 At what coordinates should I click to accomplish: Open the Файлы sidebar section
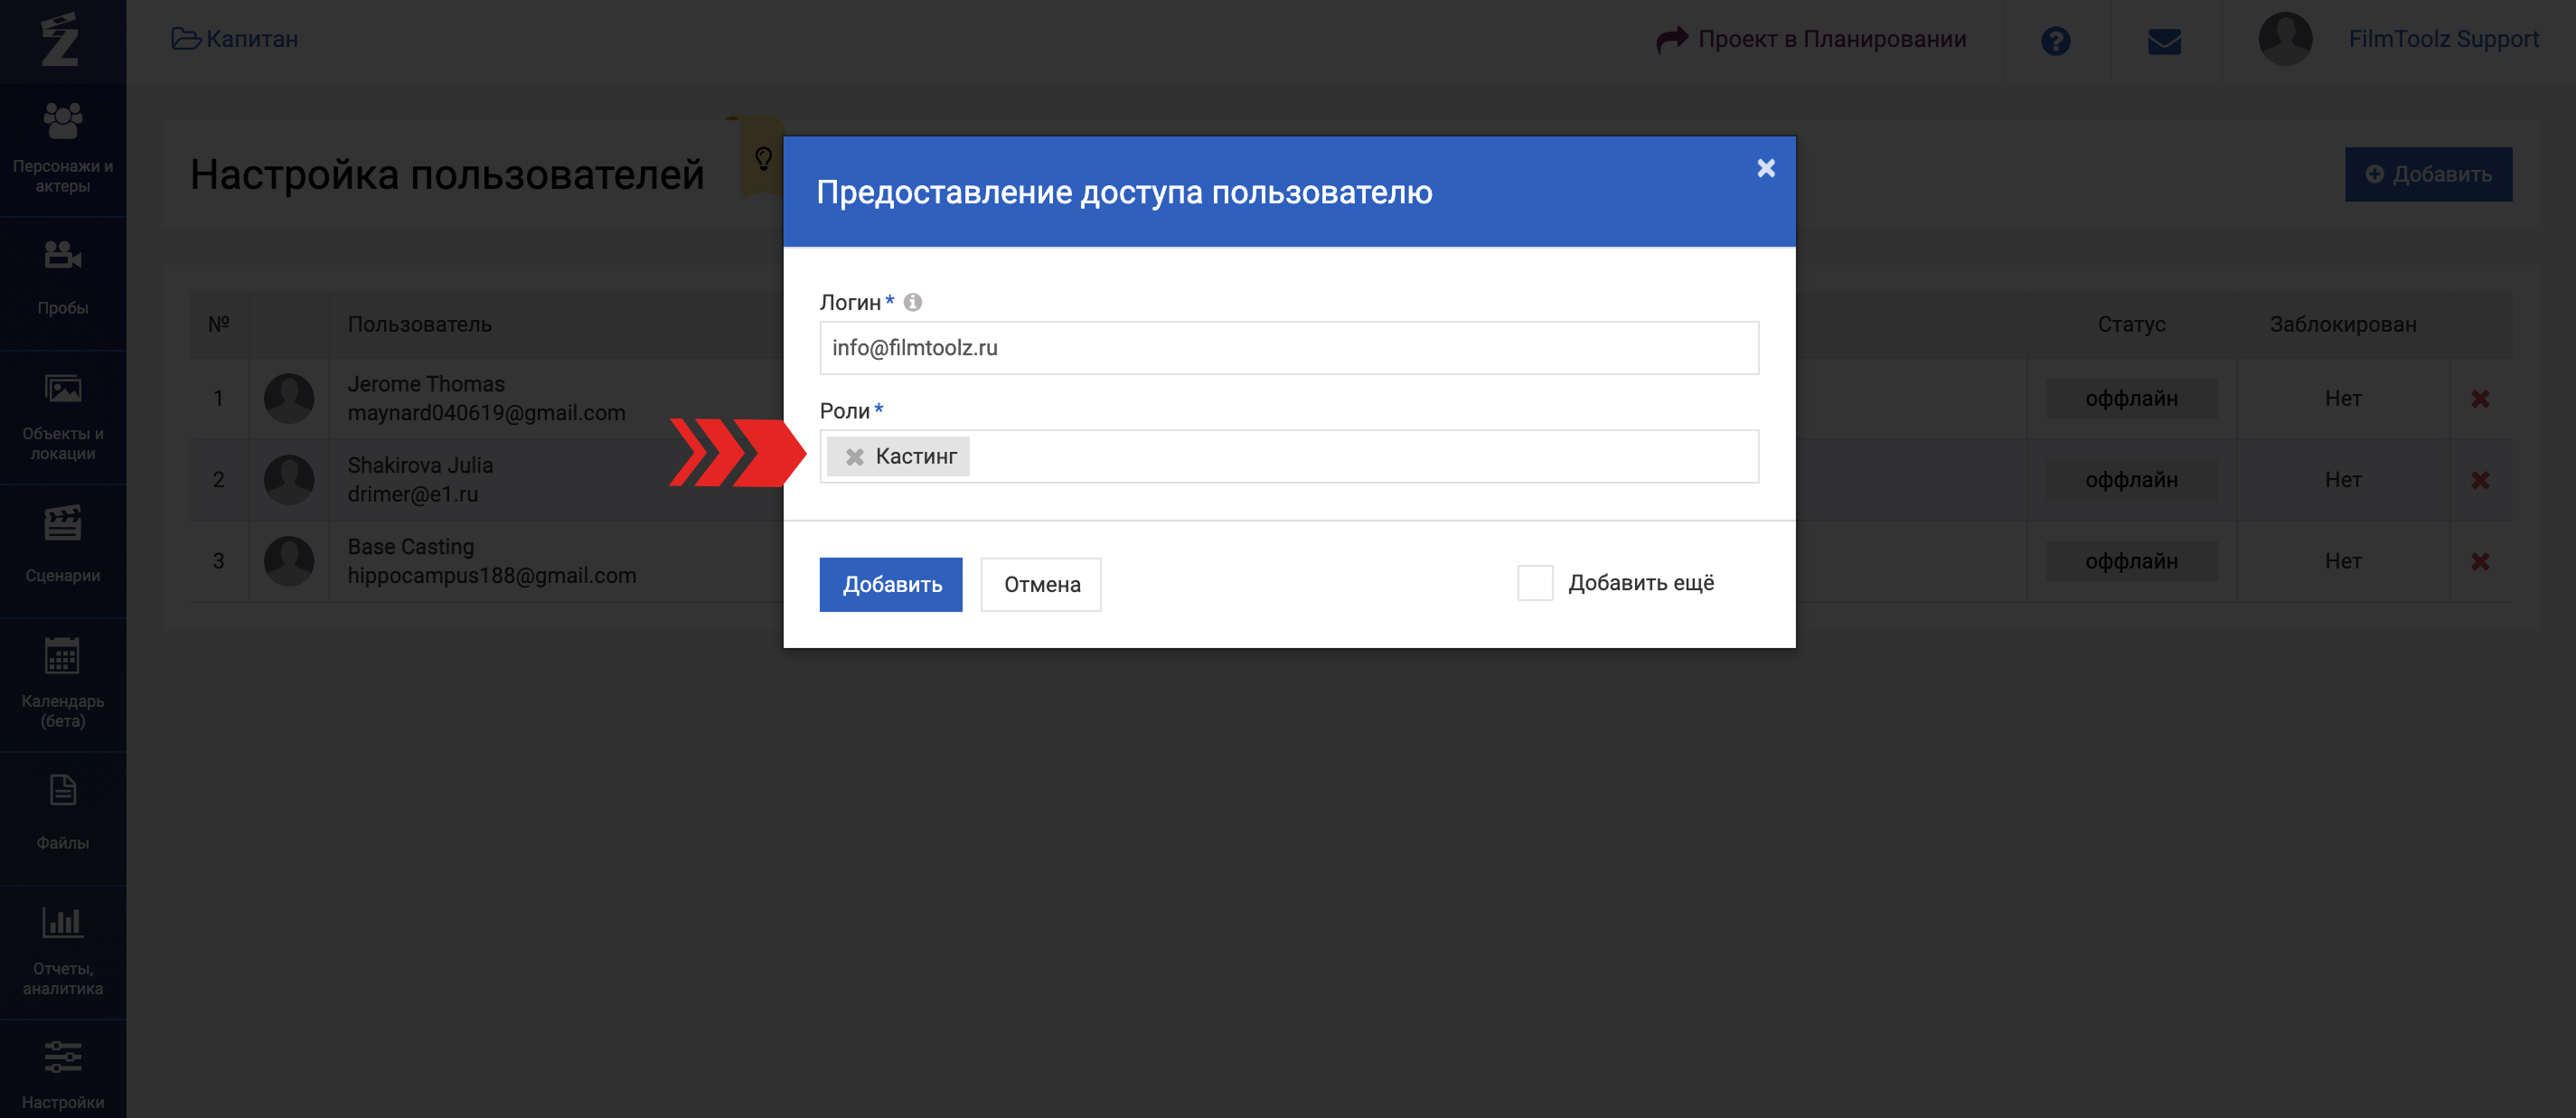point(63,817)
